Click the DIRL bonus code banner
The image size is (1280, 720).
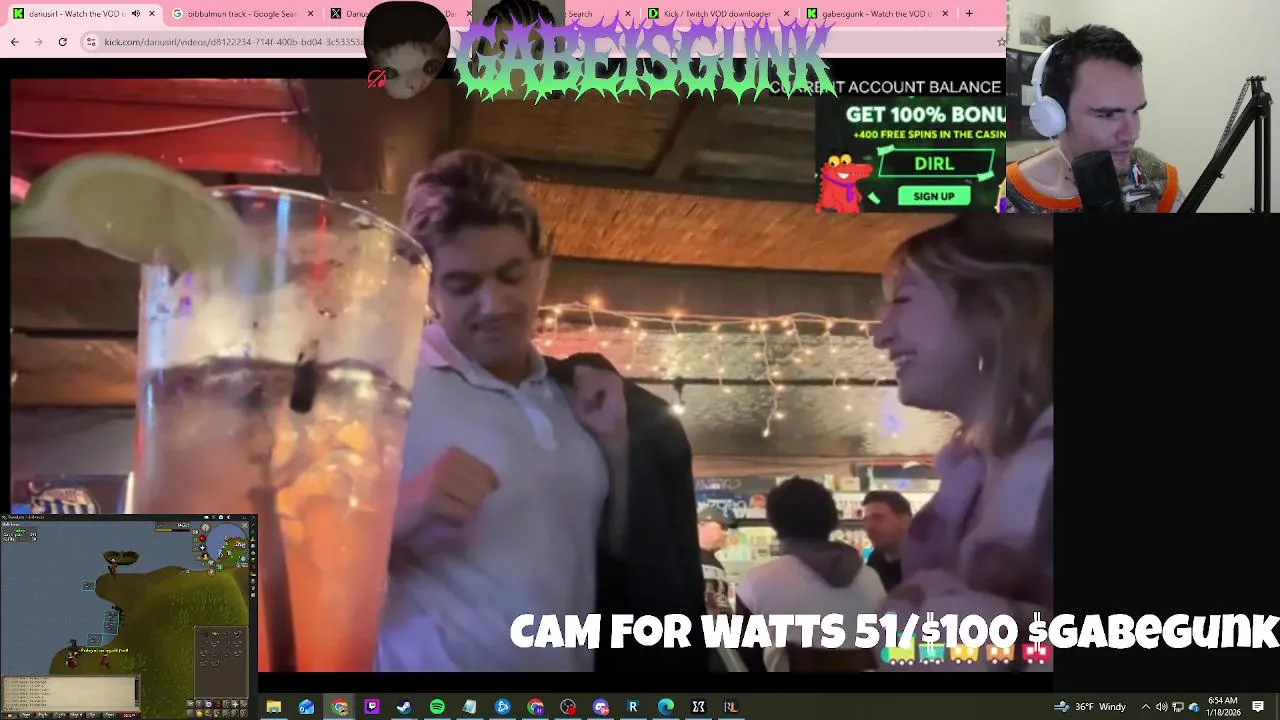point(935,163)
